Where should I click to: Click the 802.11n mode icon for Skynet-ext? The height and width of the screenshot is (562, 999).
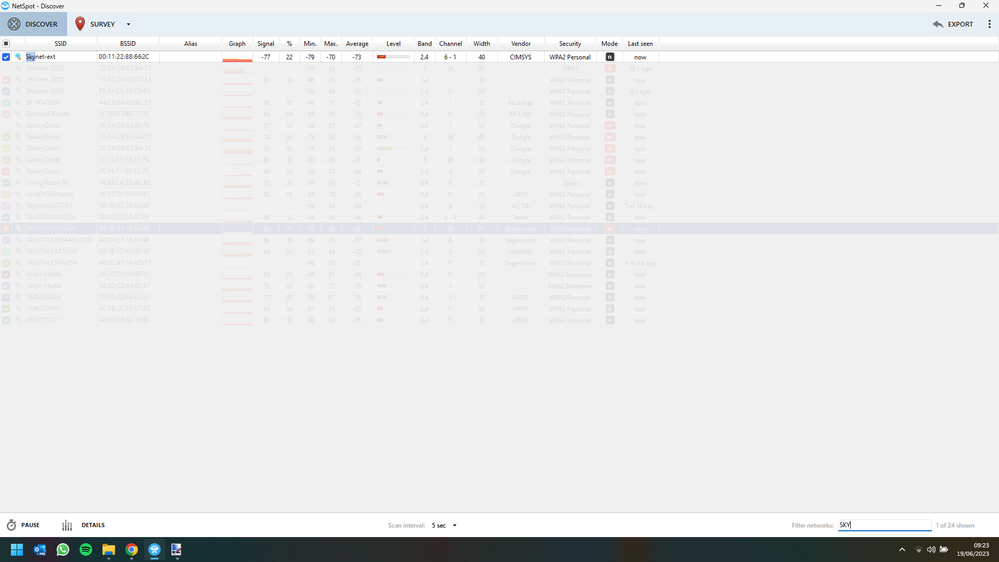pyautogui.click(x=609, y=57)
